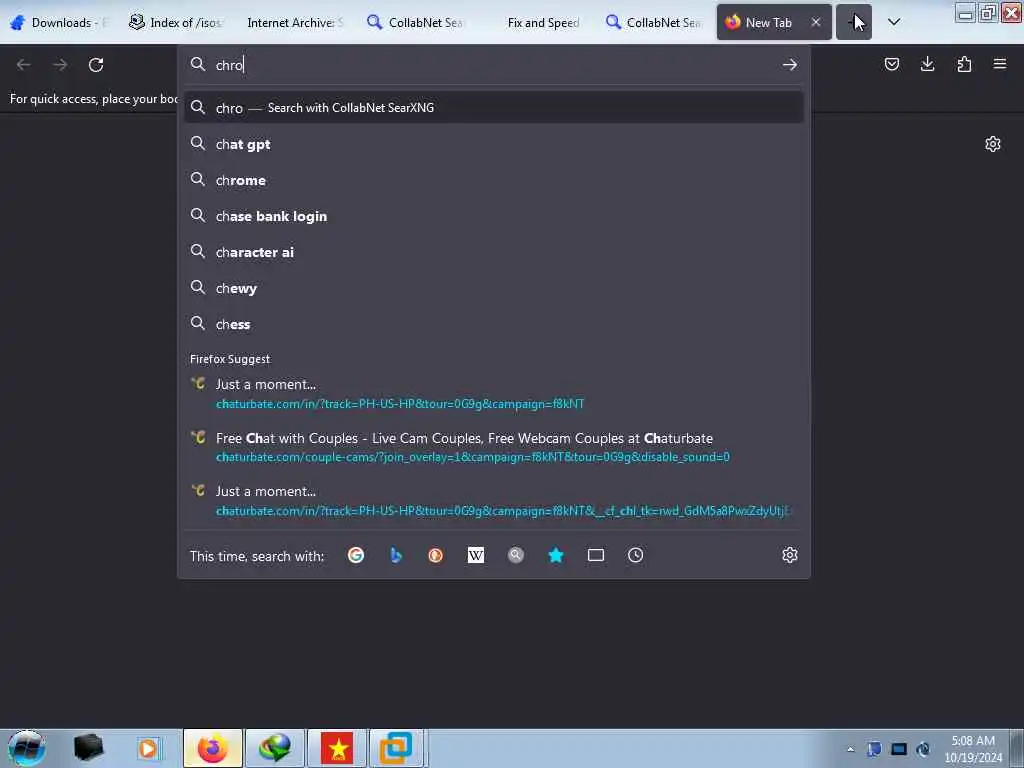Screen dimensions: 1024x768
Task: Expand the list all tabs chevron
Action: tap(894, 22)
